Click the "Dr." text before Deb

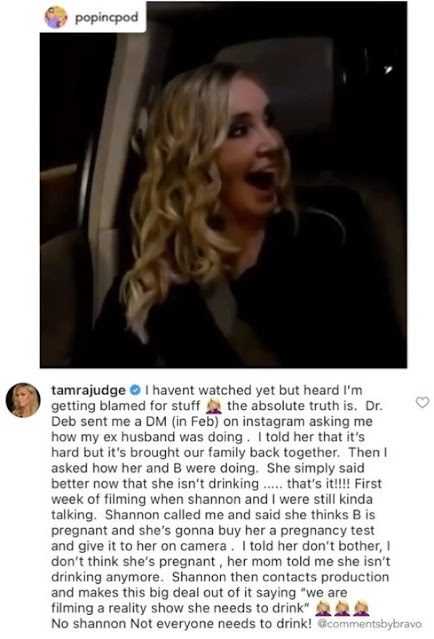pyautogui.click(x=374, y=406)
